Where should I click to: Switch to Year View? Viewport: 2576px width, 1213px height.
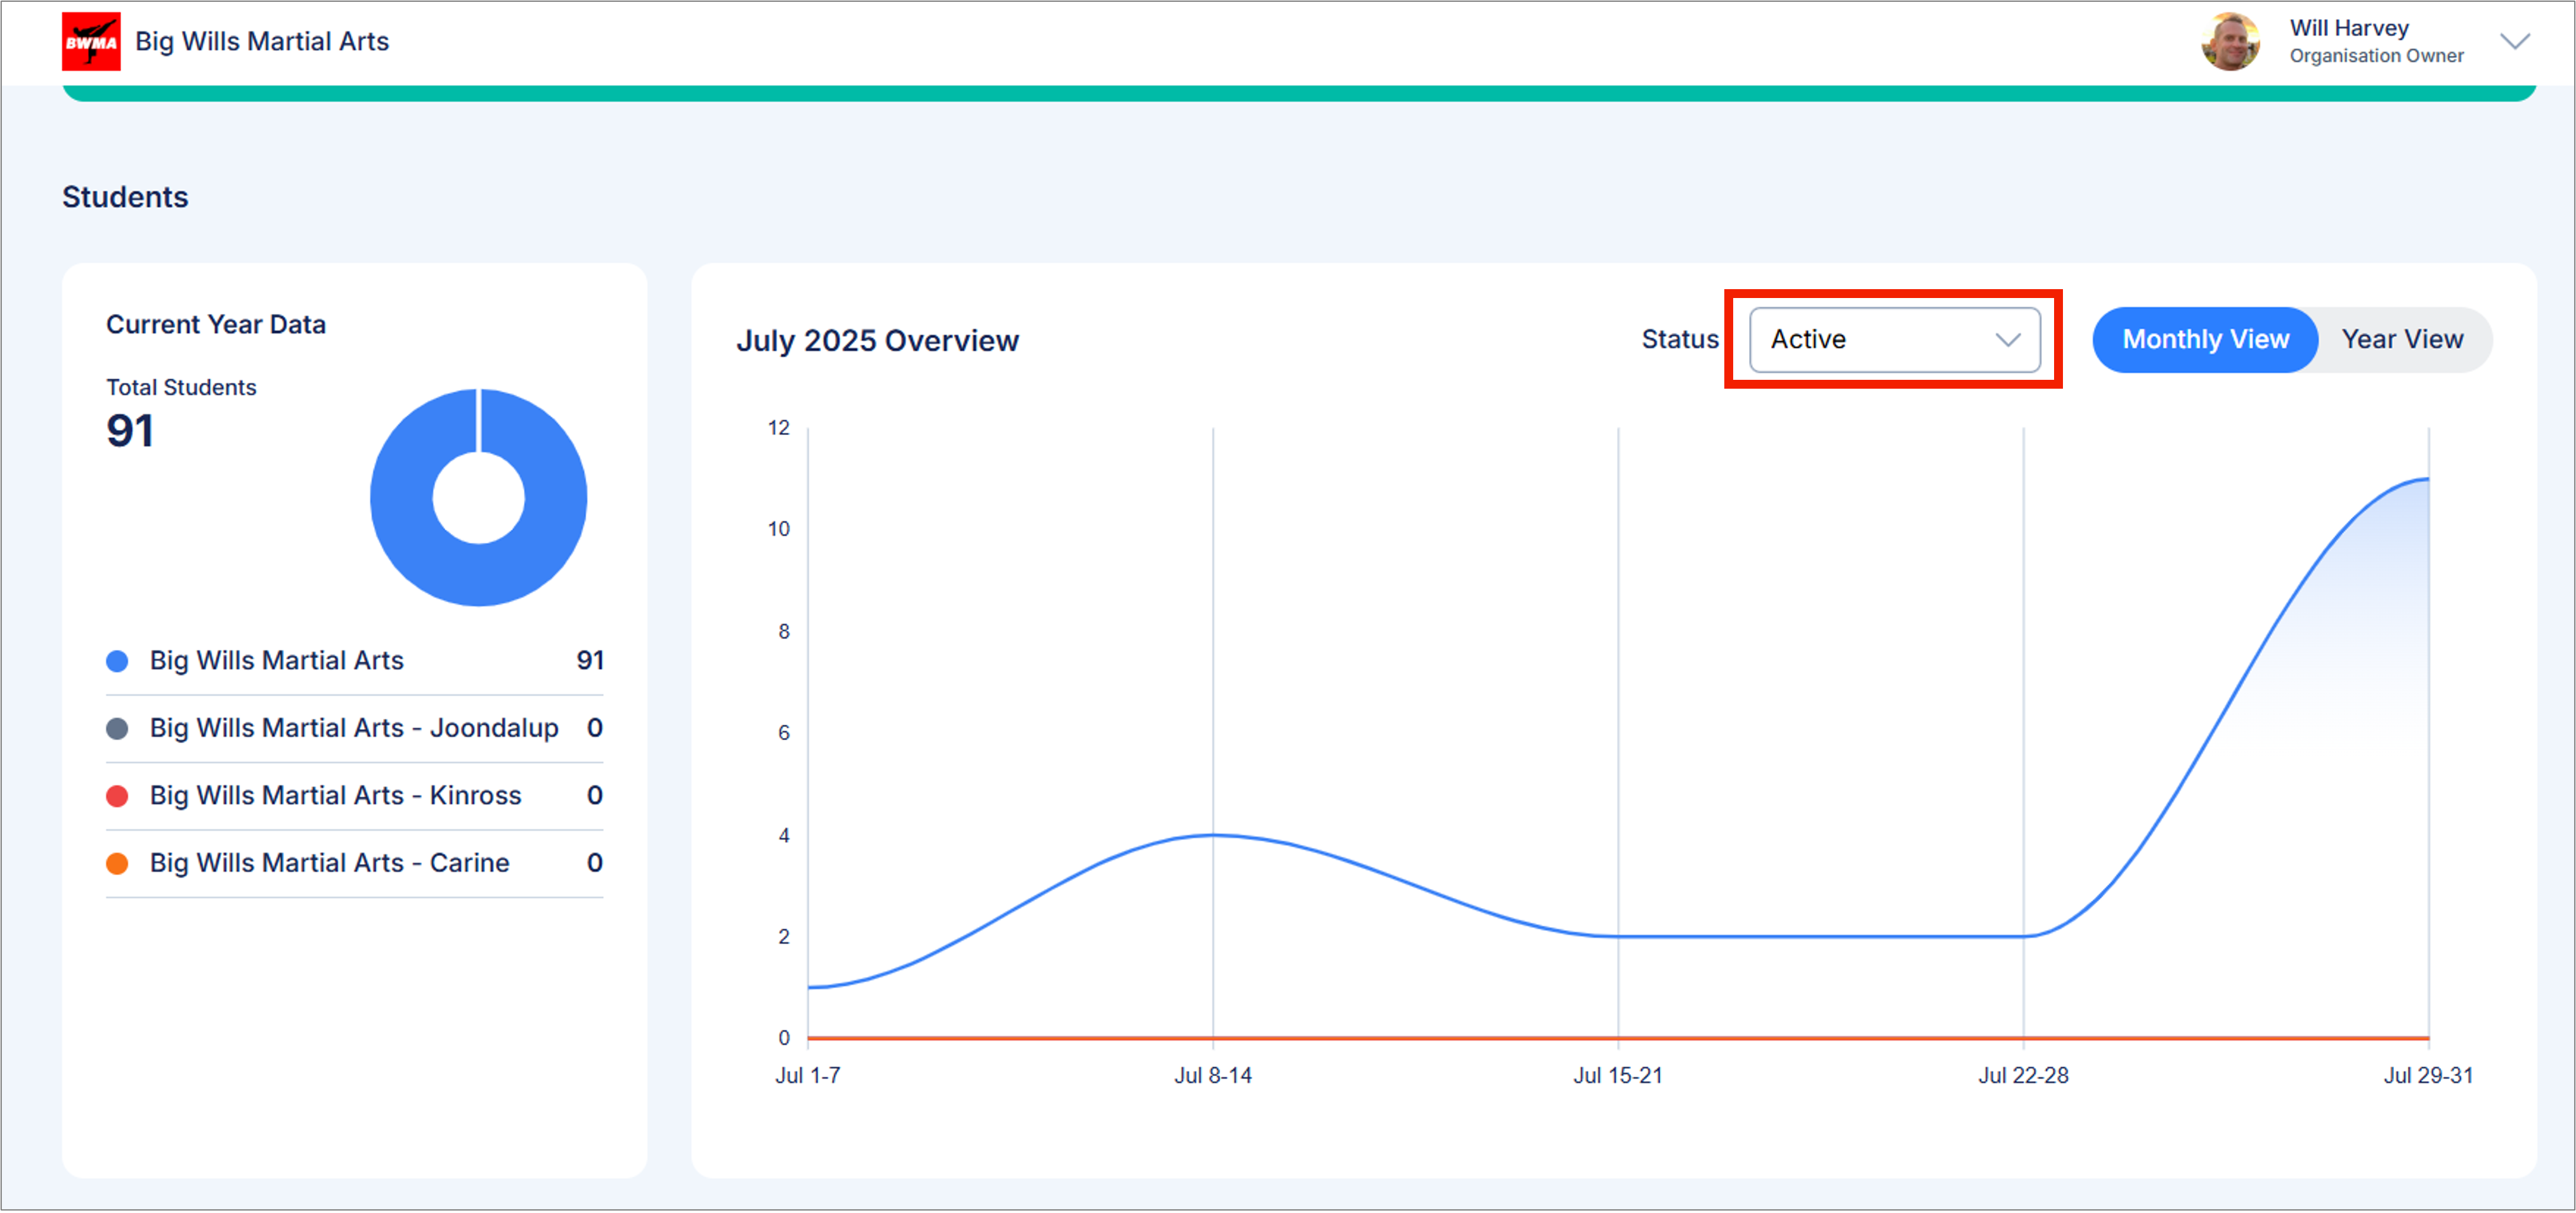point(2402,339)
